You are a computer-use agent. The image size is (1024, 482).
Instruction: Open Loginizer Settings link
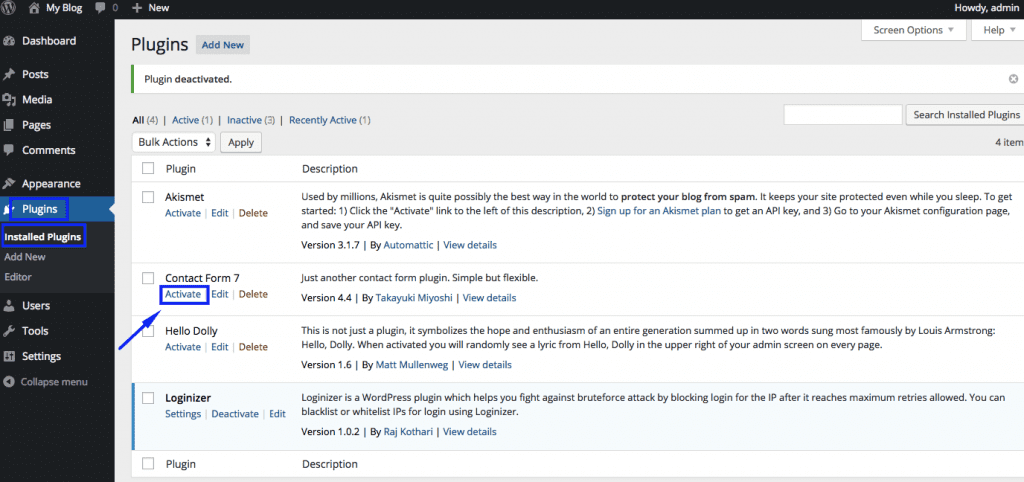click(x=183, y=414)
